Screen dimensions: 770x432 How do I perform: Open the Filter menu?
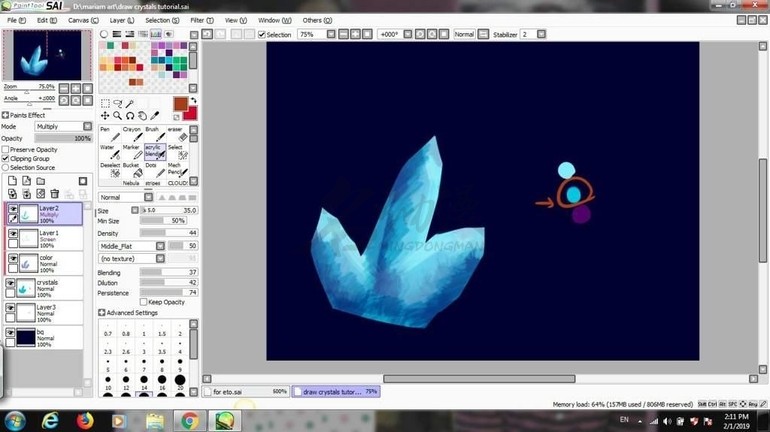[200, 20]
